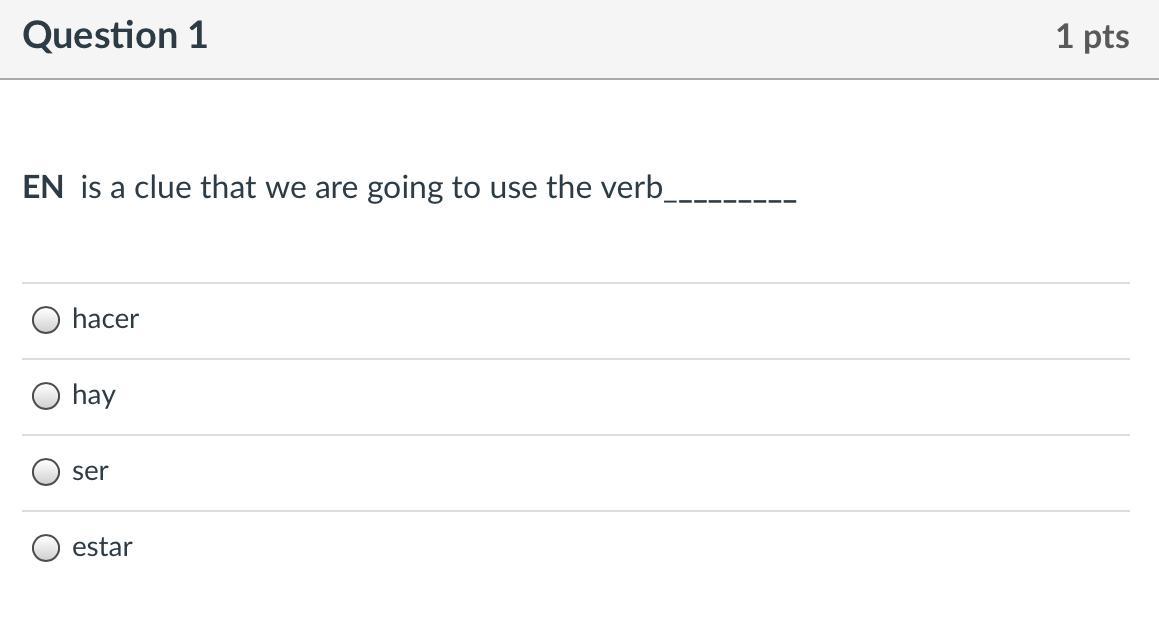
Task: Mark the "estar" radio button
Action: (x=46, y=548)
